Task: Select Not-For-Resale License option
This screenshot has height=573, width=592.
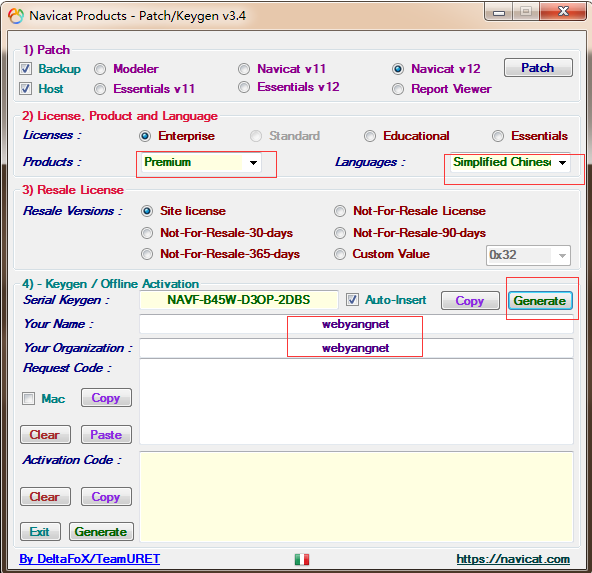Action: coord(340,211)
